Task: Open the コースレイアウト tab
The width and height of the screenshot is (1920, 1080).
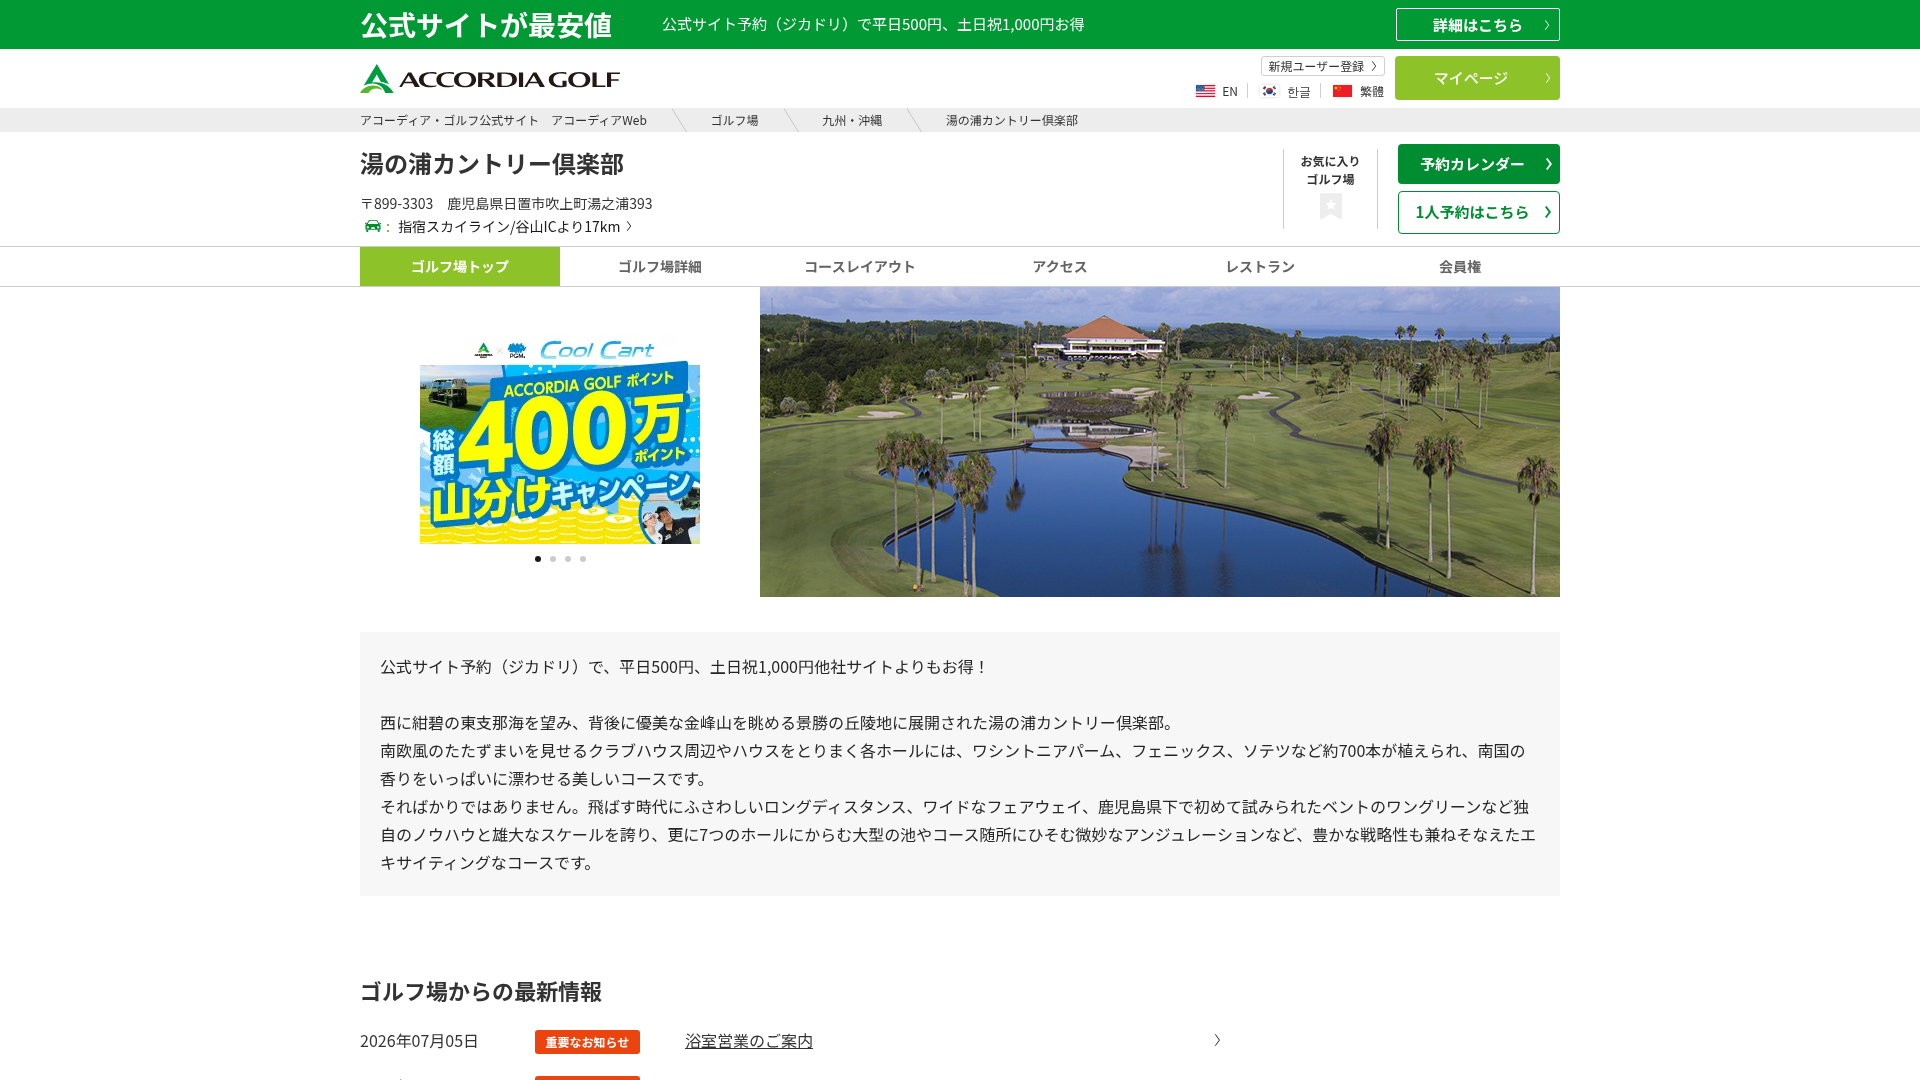Action: point(860,266)
